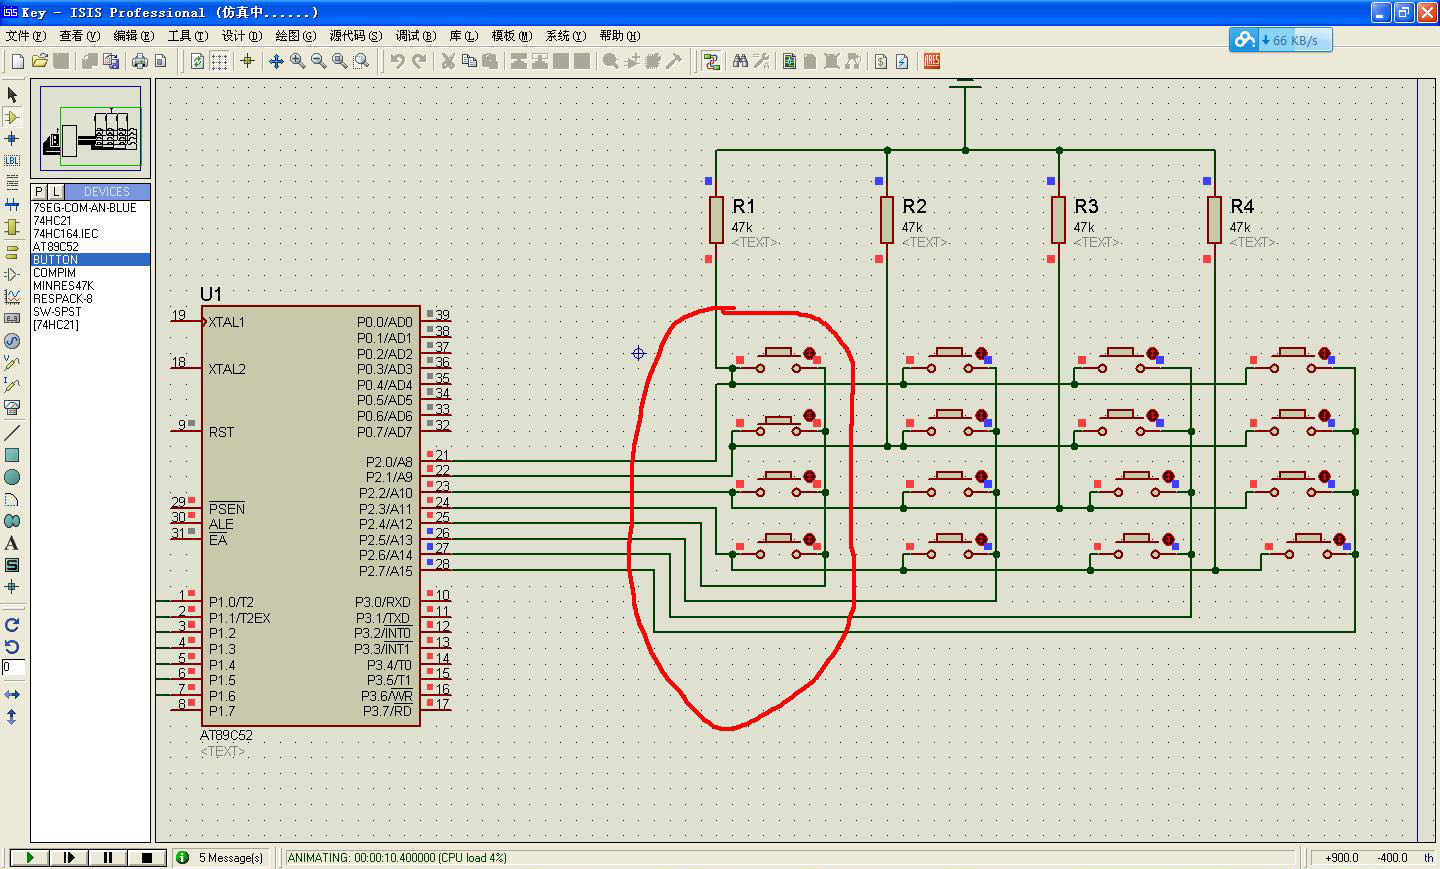This screenshot has width=1440, height=869.
Task: Choose junction dot mode
Action: (12, 139)
